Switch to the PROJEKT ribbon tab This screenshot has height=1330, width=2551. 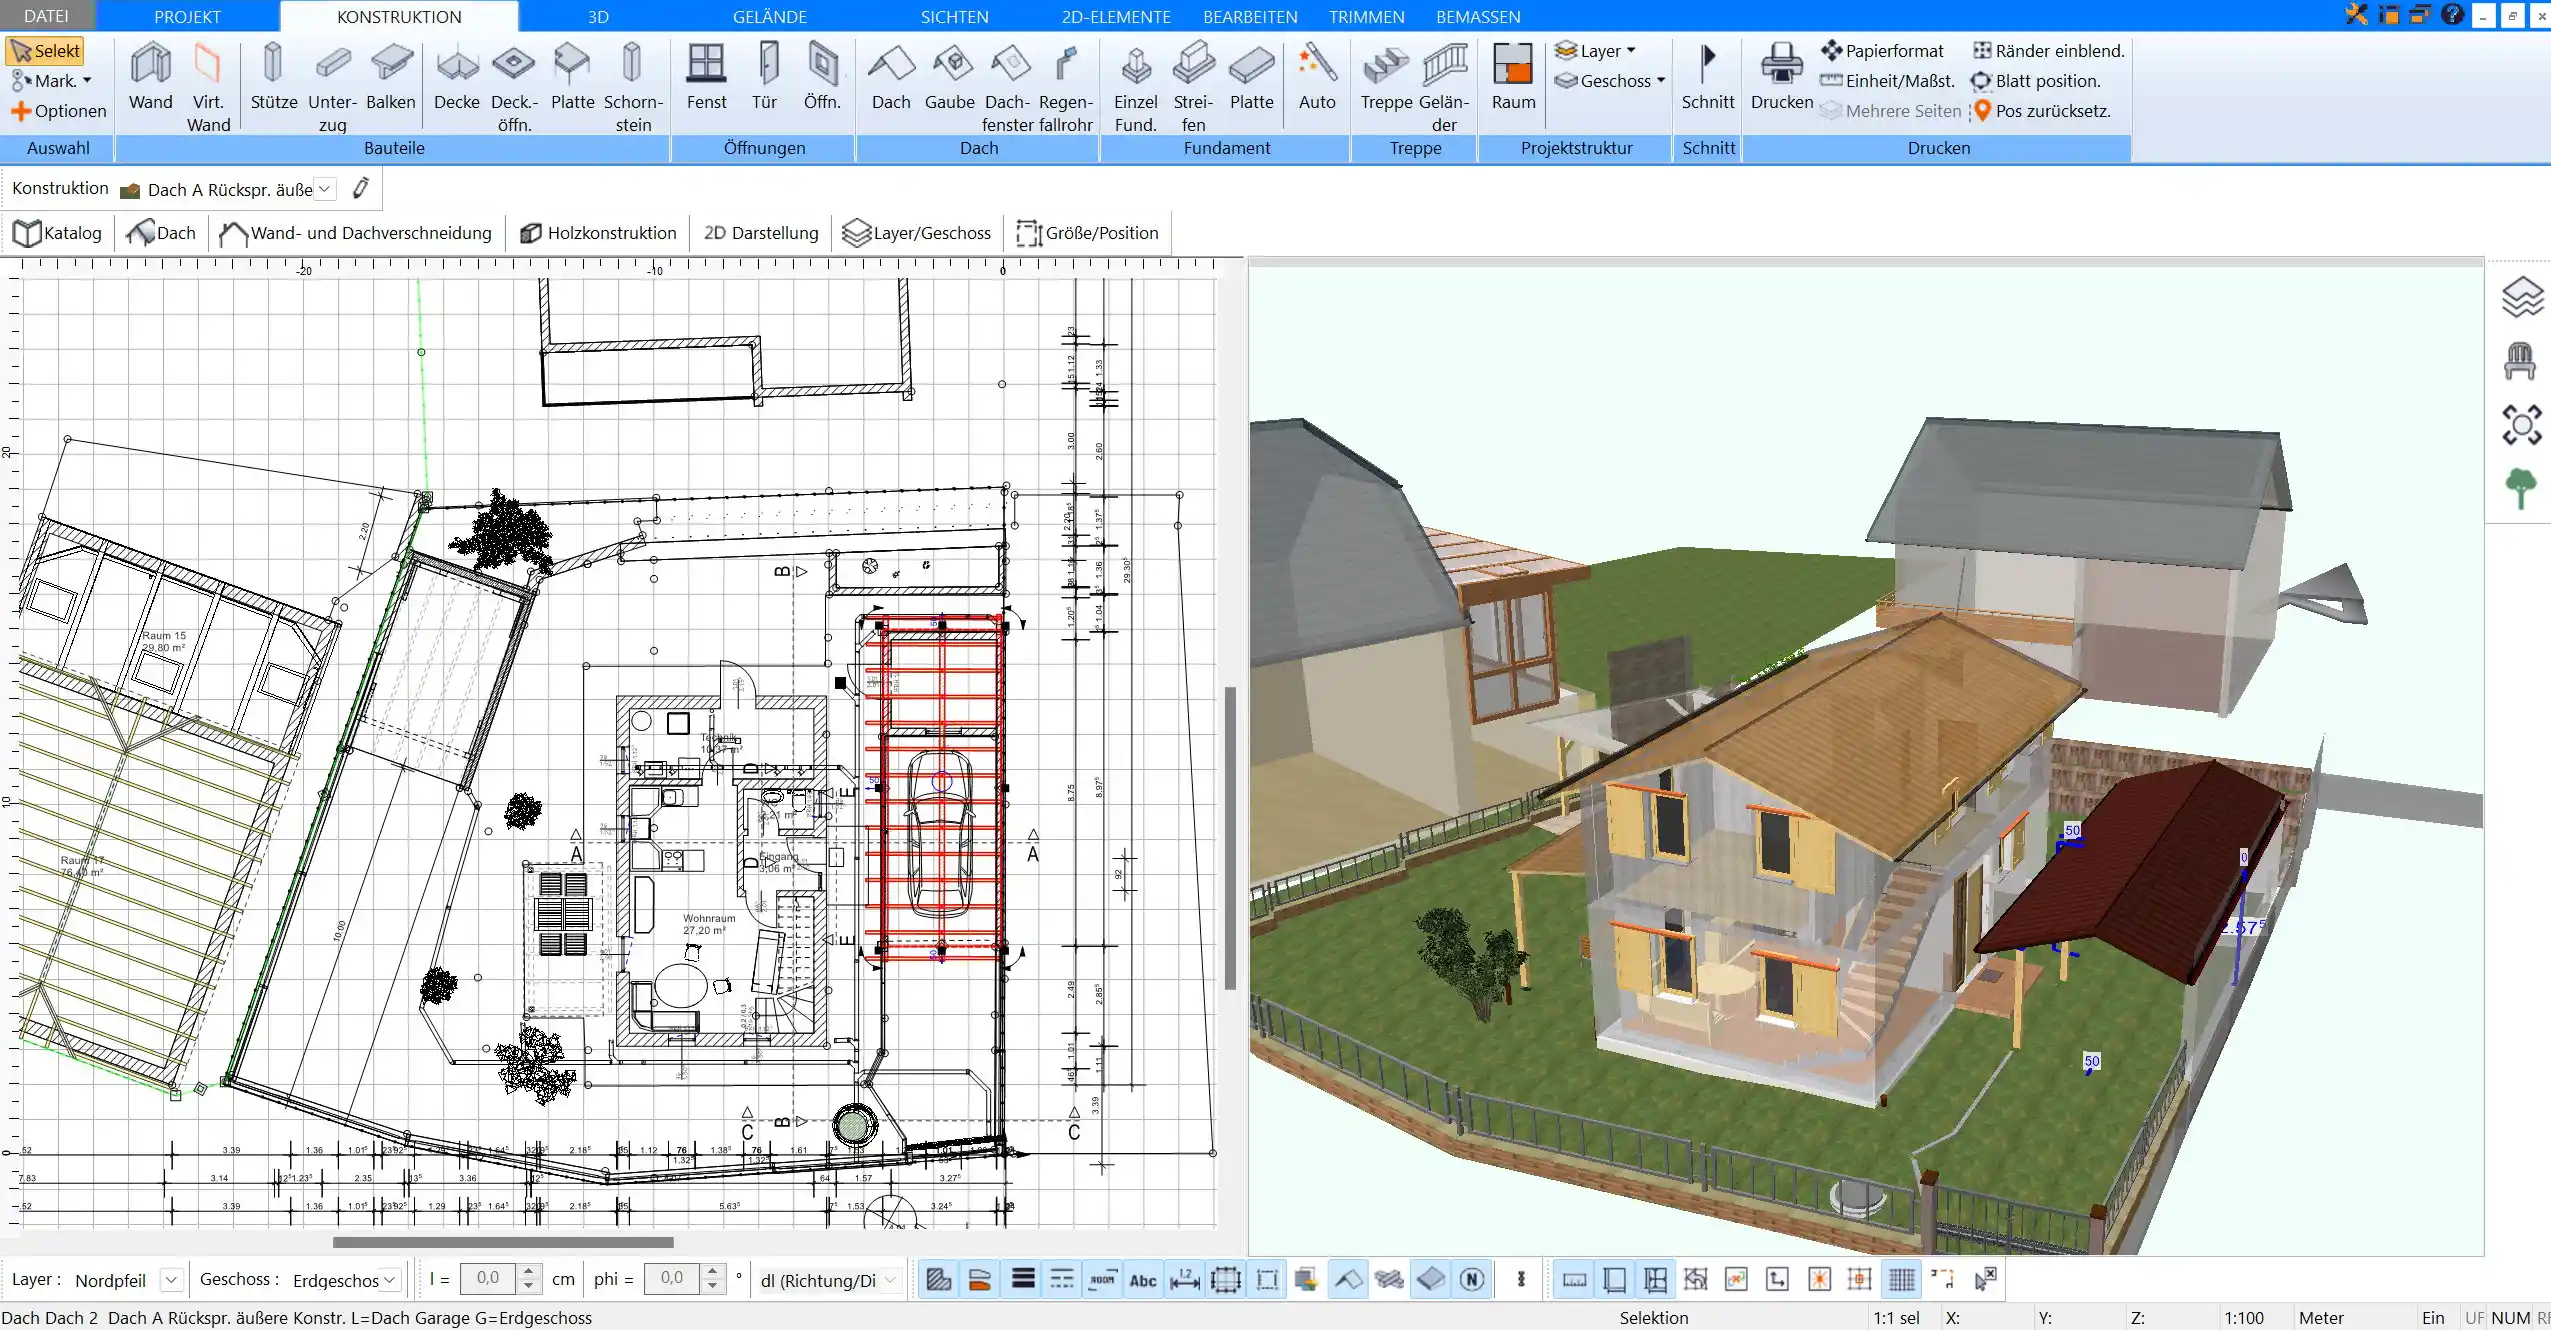point(187,16)
